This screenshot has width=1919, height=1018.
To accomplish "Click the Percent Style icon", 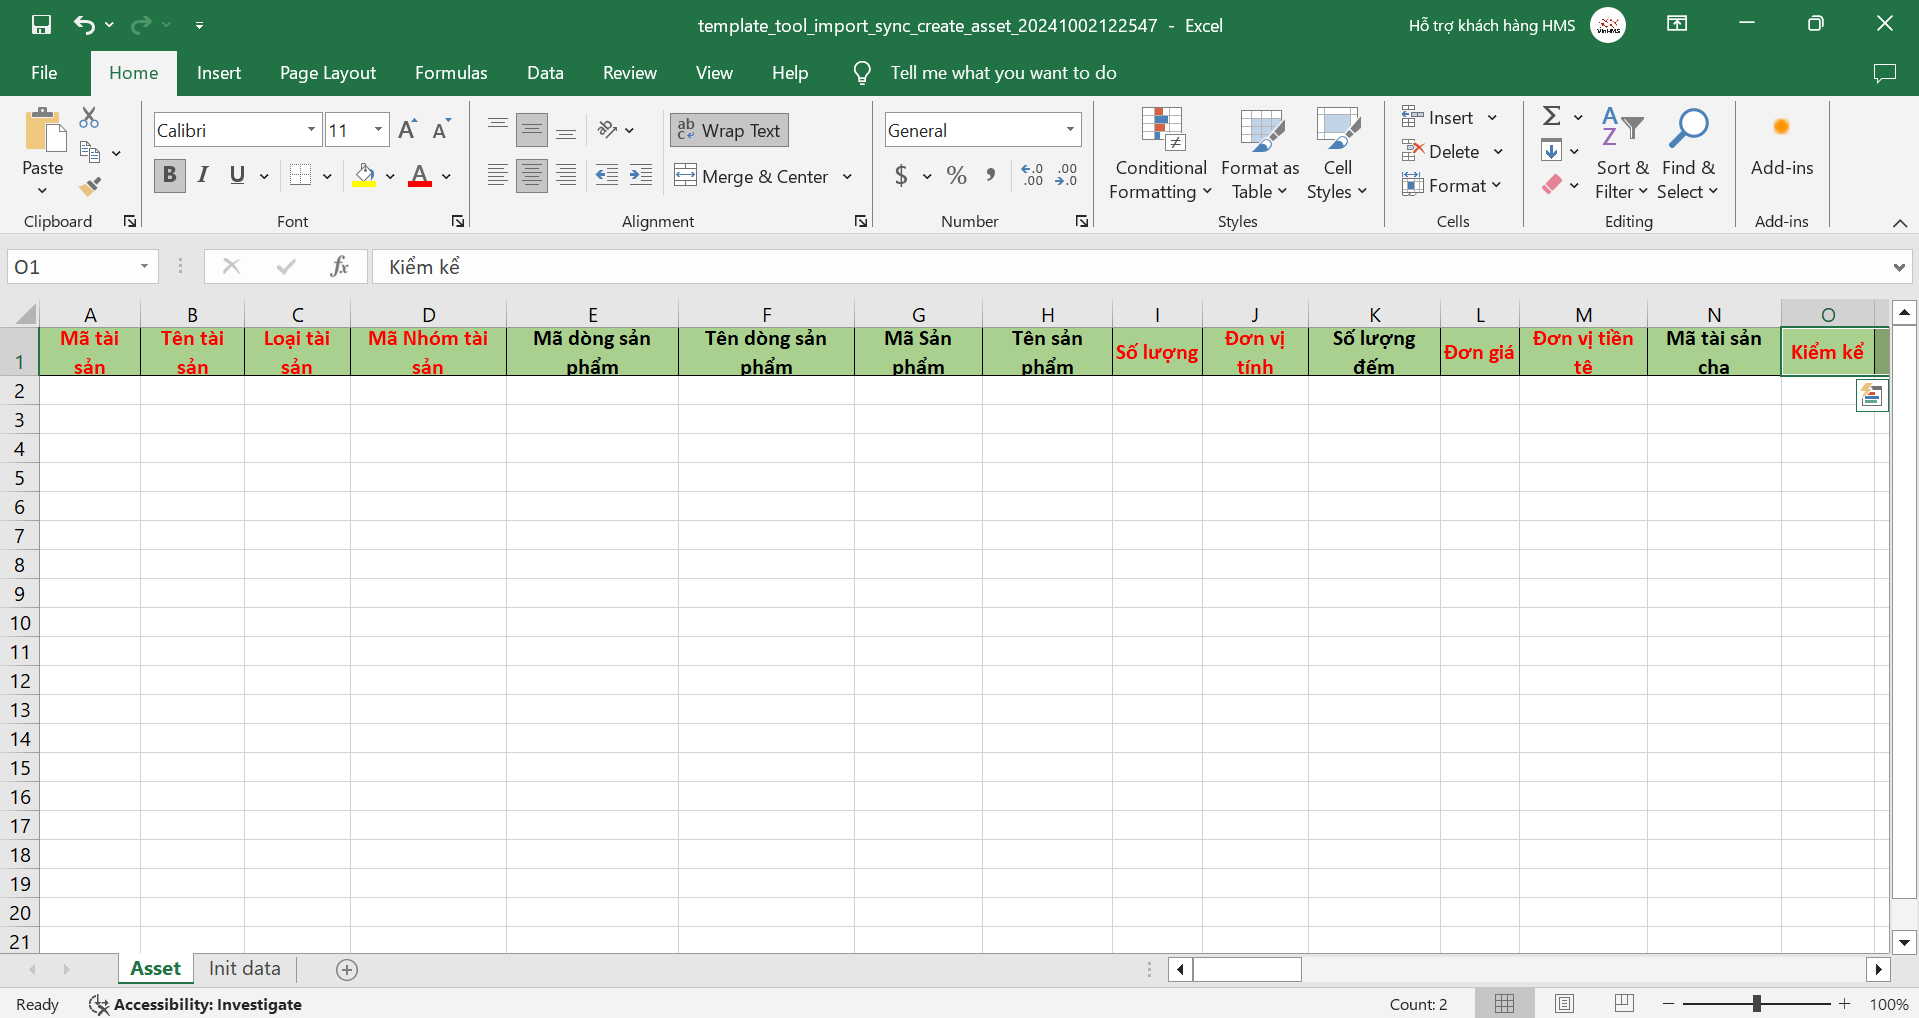I will (956, 176).
